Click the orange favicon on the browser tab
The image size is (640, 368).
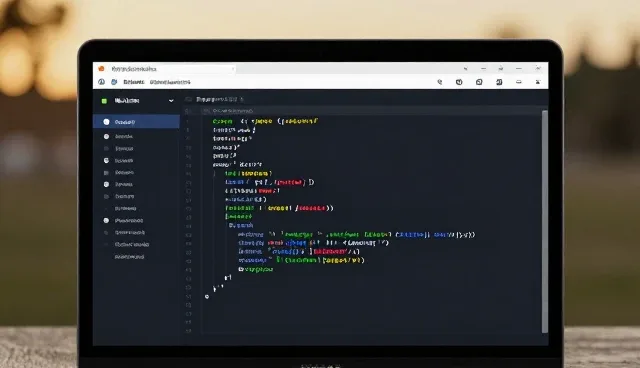[x=101, y=69]
